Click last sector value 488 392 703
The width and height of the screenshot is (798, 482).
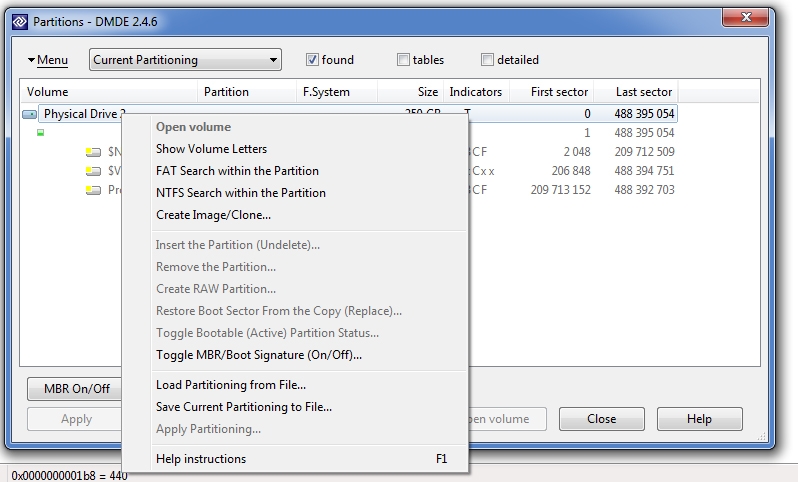click(x=644, y=190)
